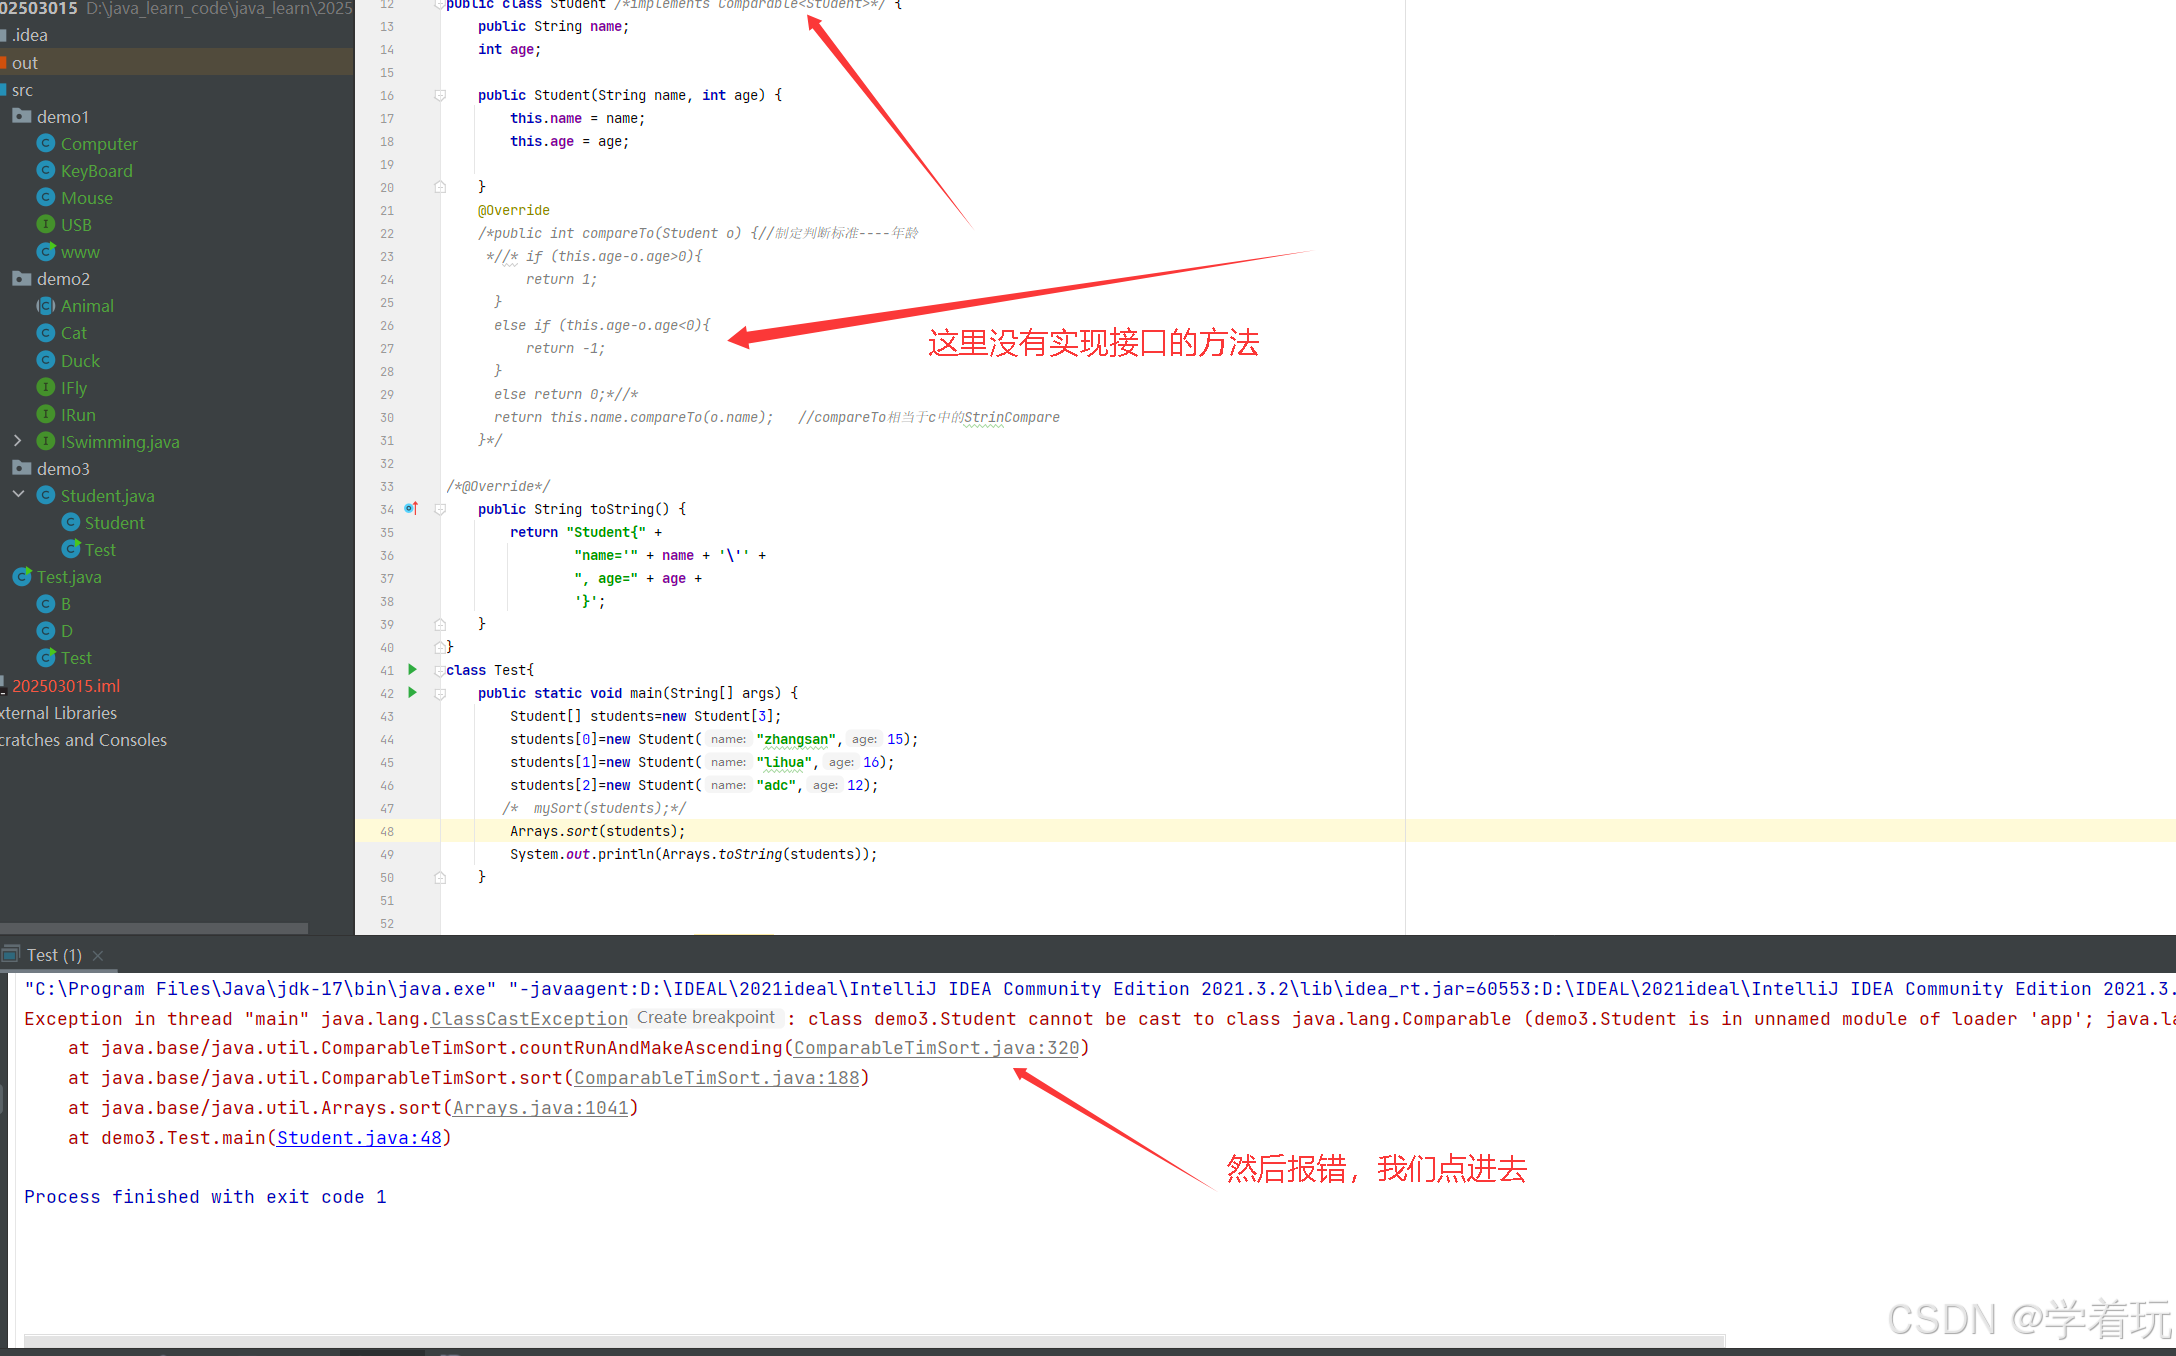Toggle fold marker on toString method line

coord(440,509)
